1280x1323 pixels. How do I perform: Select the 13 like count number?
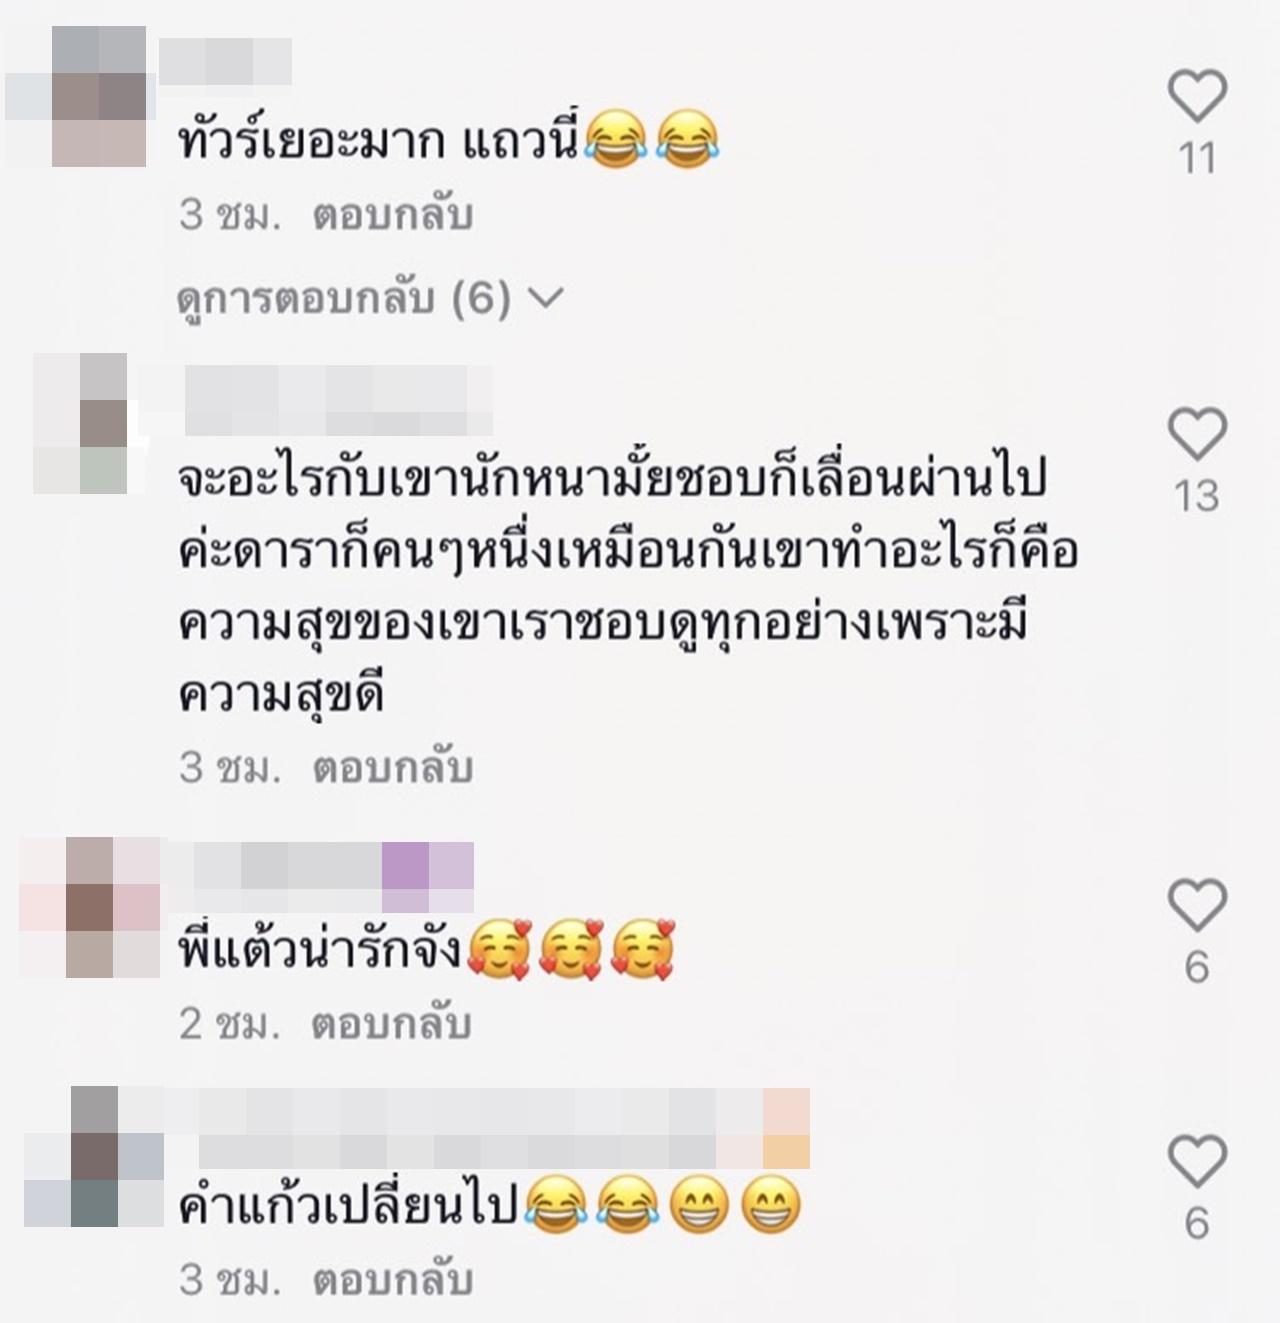(1197, 496)
